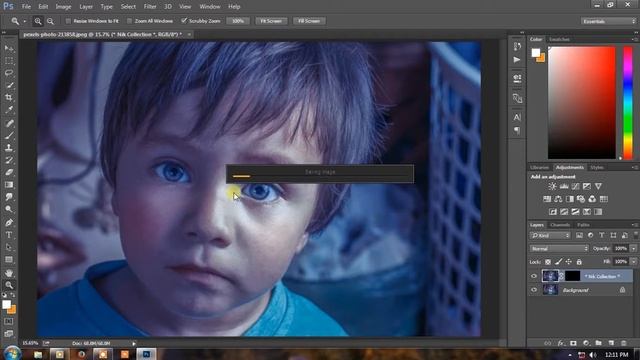Switch to the Styles tab
This screenshot has height=360, width=640.
pos(596,167)
